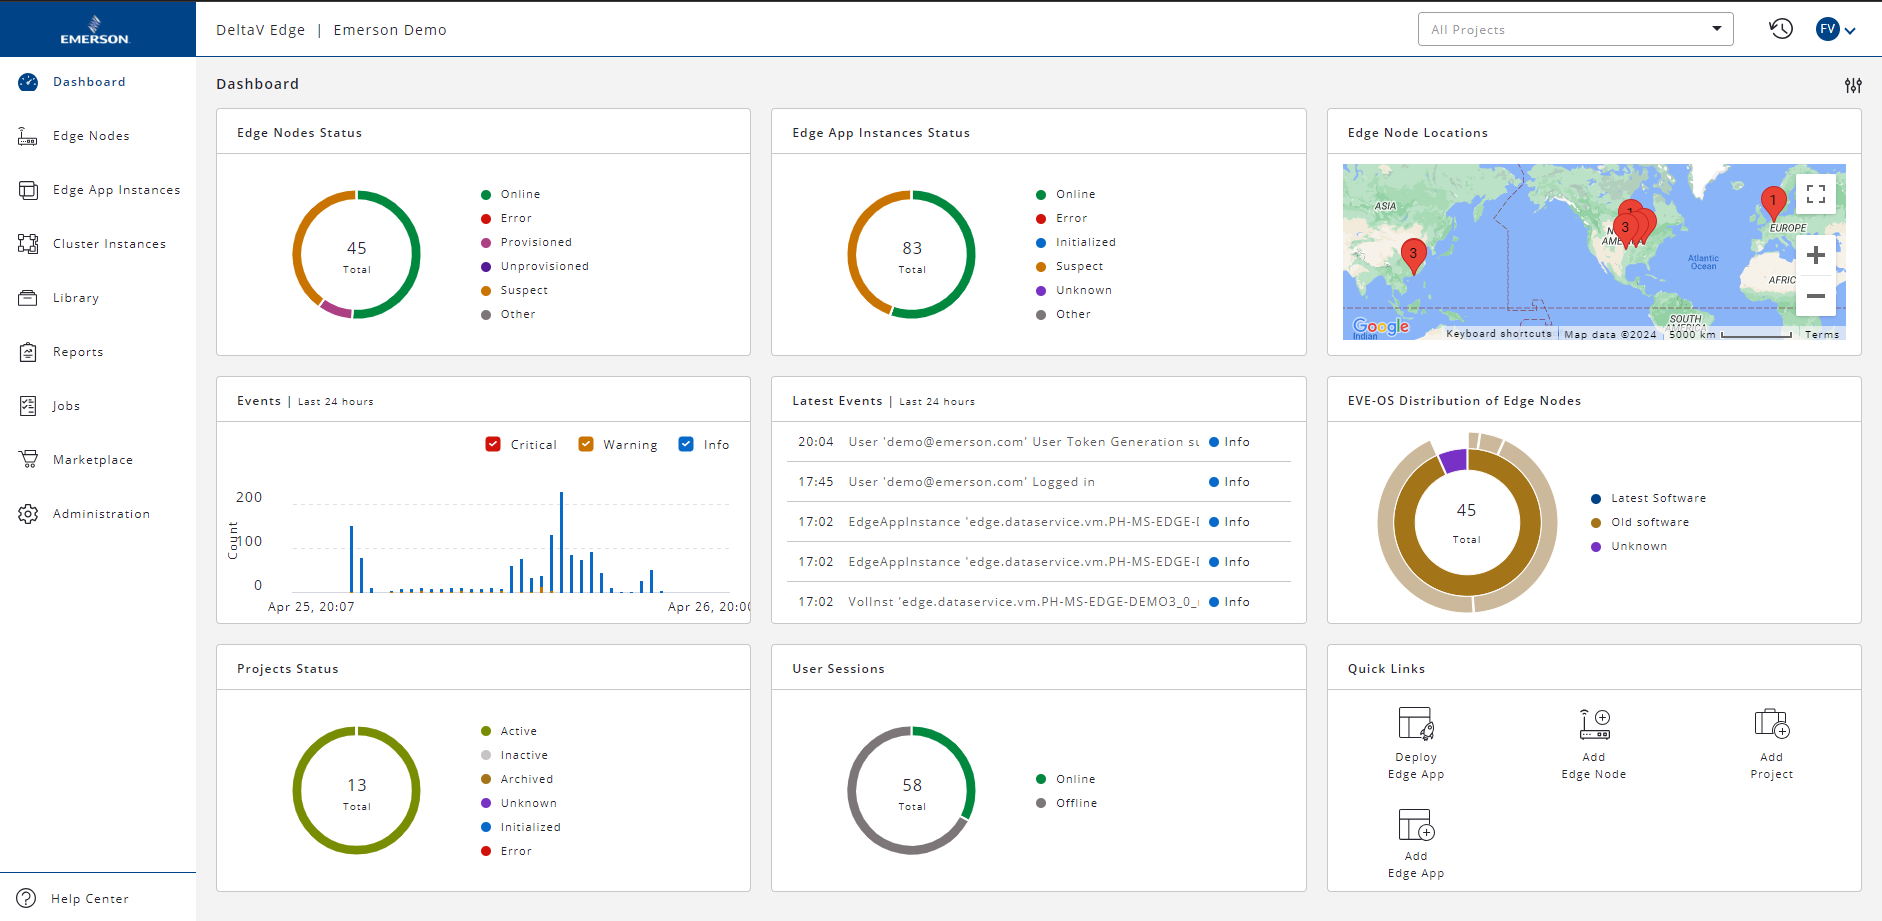Open the Jobs section
Viewport: 1882px width, 921px height.
click(x=66, y=405)
